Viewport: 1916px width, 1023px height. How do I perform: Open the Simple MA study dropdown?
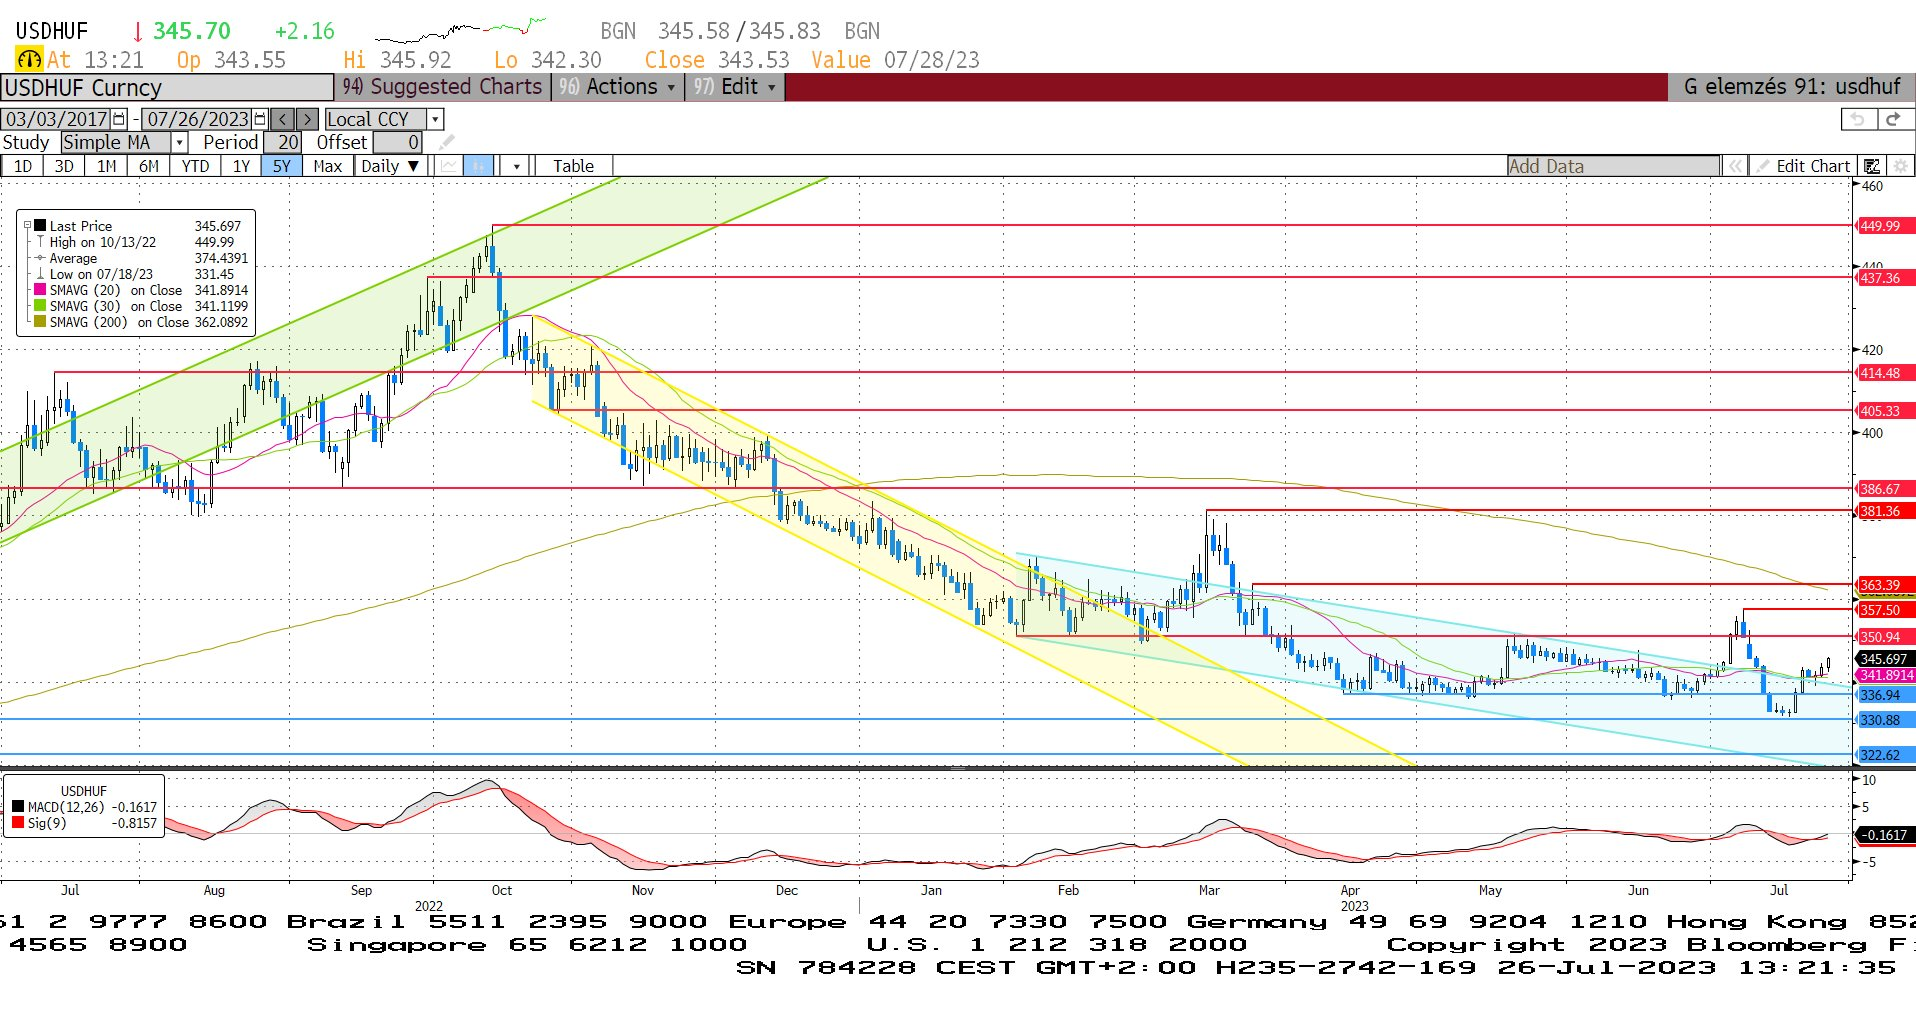(179, 142)
